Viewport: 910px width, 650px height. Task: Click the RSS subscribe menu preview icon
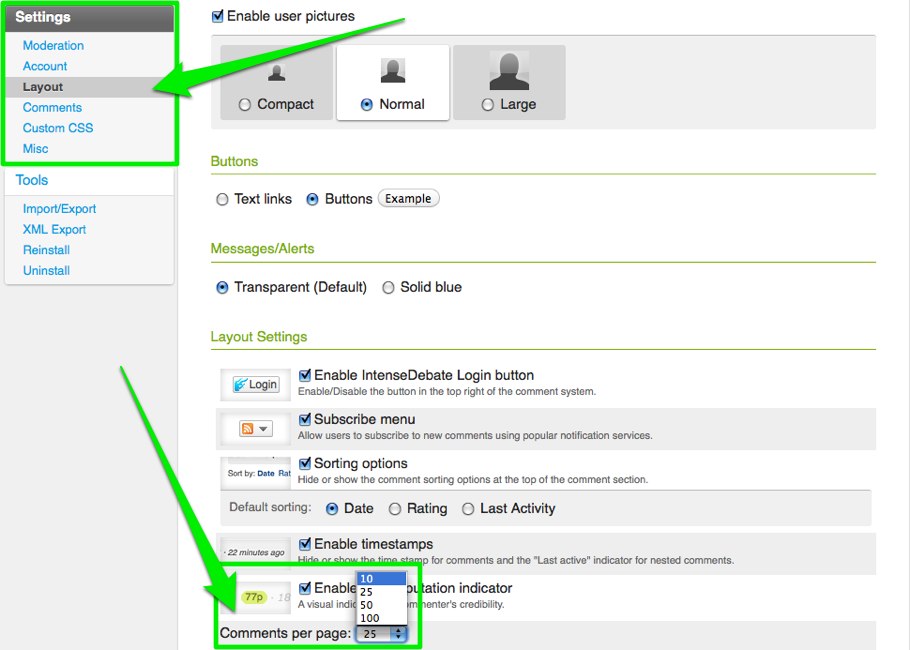coord(255,429)
